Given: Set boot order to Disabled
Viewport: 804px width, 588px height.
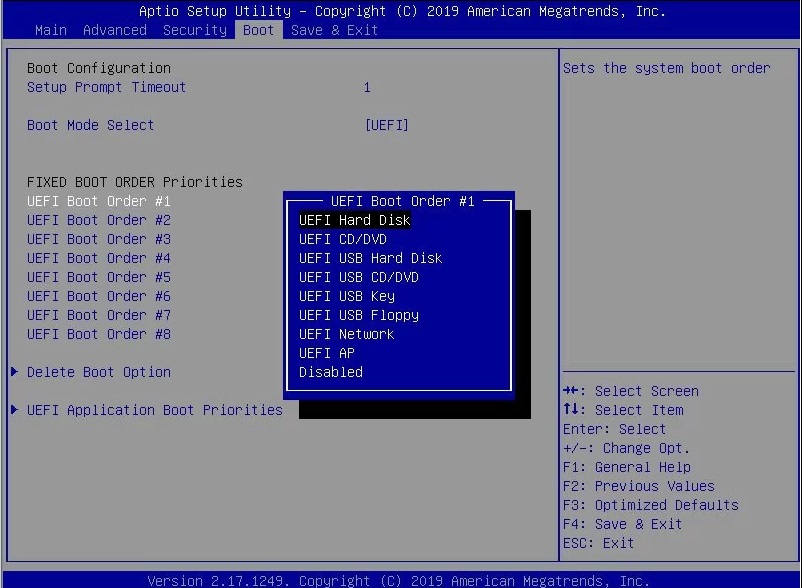Looking at the screenshot, I should coord(331,372).
